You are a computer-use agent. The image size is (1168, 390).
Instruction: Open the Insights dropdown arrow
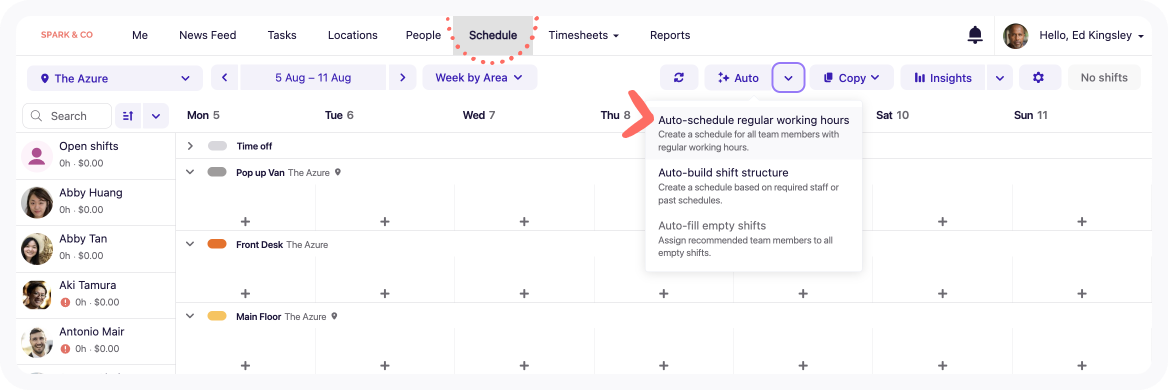coord(1000,77)
